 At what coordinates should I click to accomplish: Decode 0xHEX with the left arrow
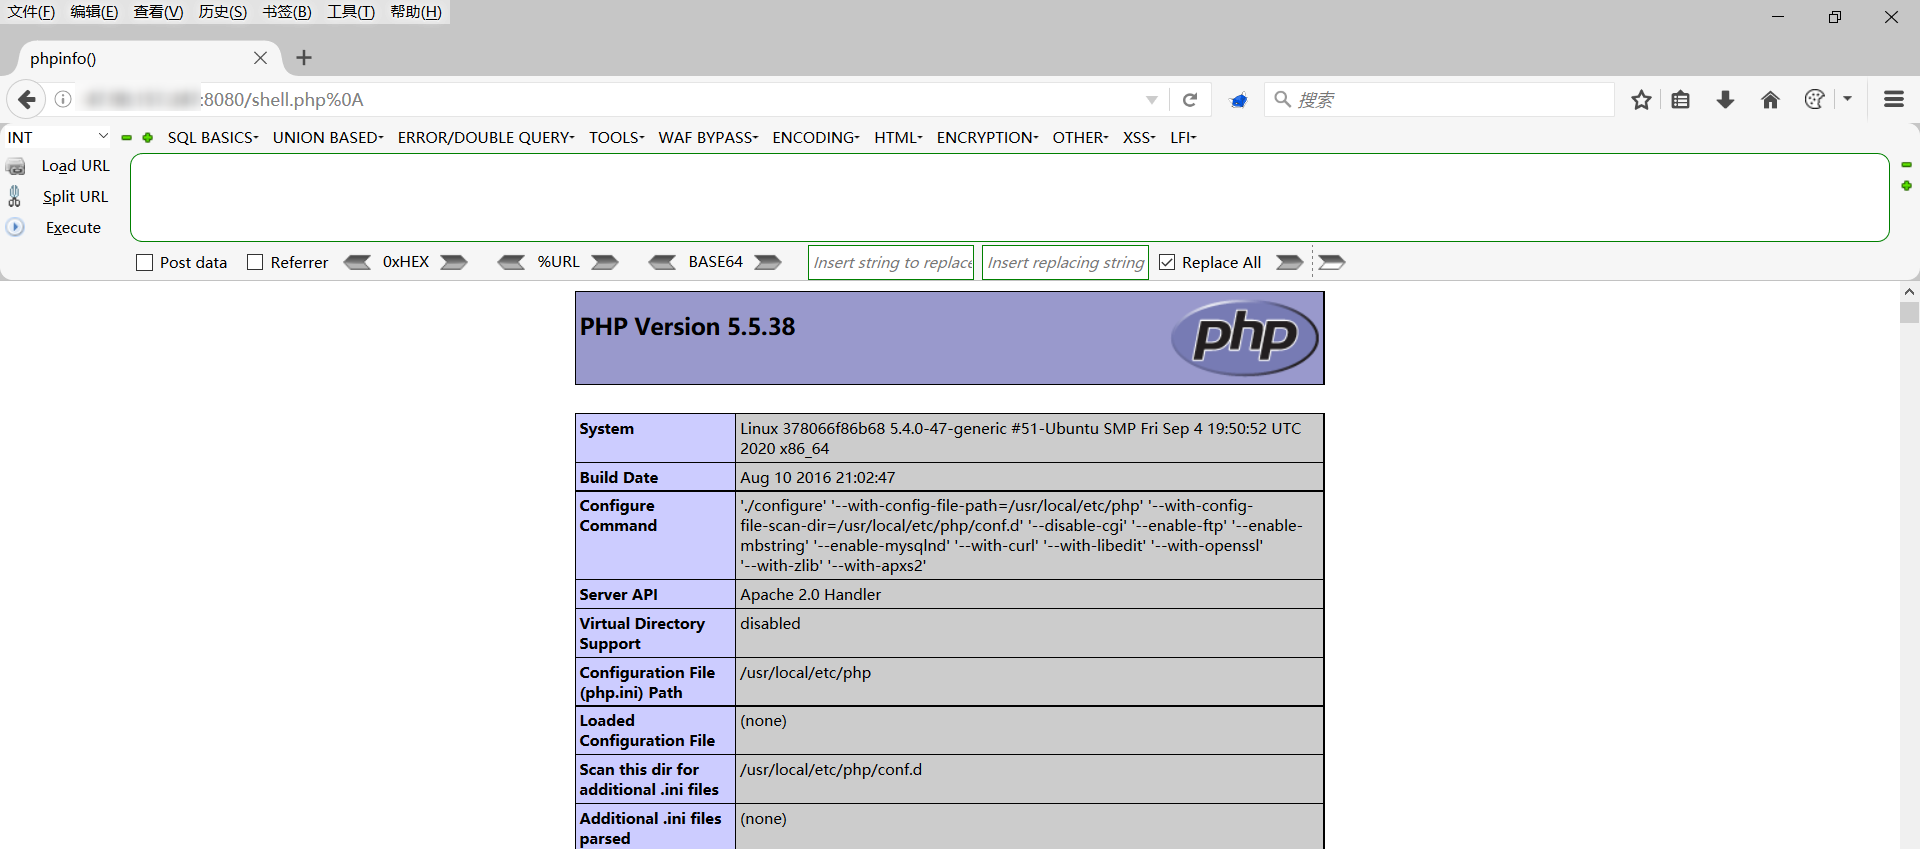pos(357,262)
